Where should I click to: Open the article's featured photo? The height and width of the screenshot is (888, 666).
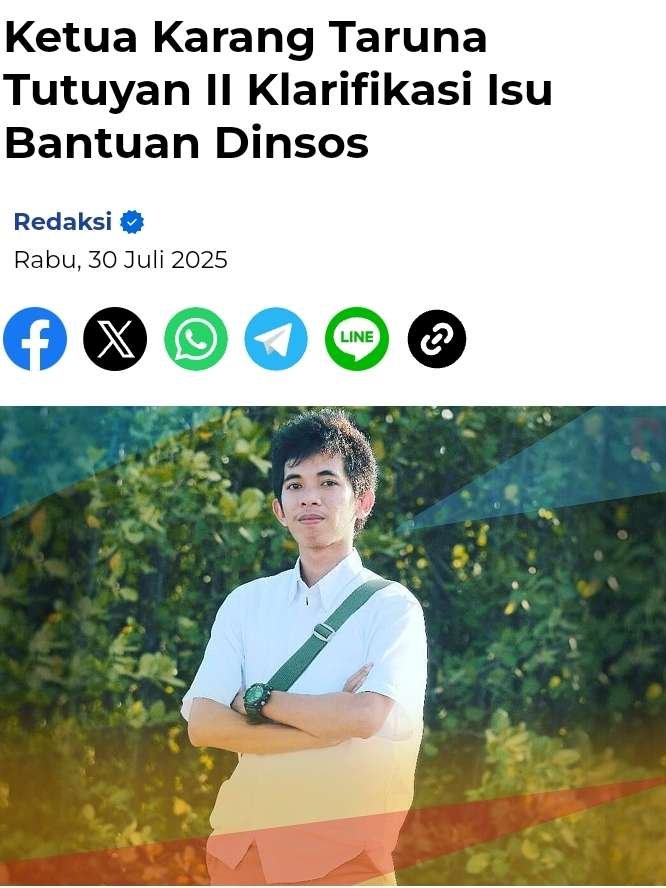333,646
